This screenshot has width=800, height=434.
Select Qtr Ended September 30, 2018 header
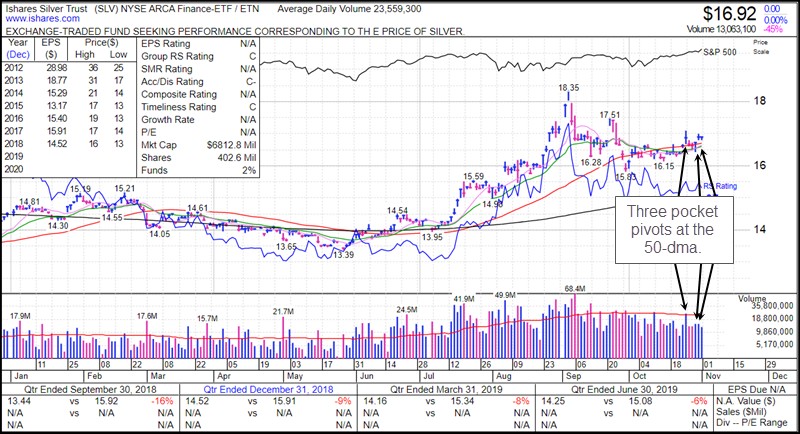(x=90, y=390)
